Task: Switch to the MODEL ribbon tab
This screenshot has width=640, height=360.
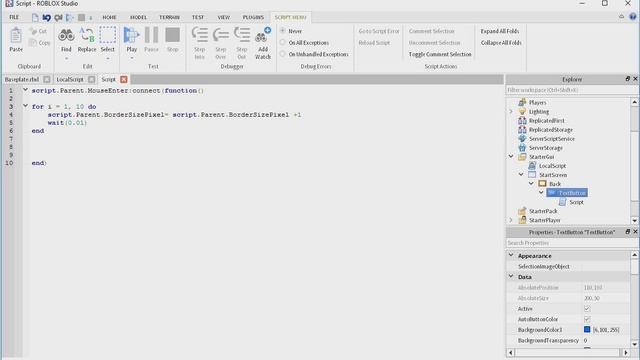Action: tap(138, 17)
